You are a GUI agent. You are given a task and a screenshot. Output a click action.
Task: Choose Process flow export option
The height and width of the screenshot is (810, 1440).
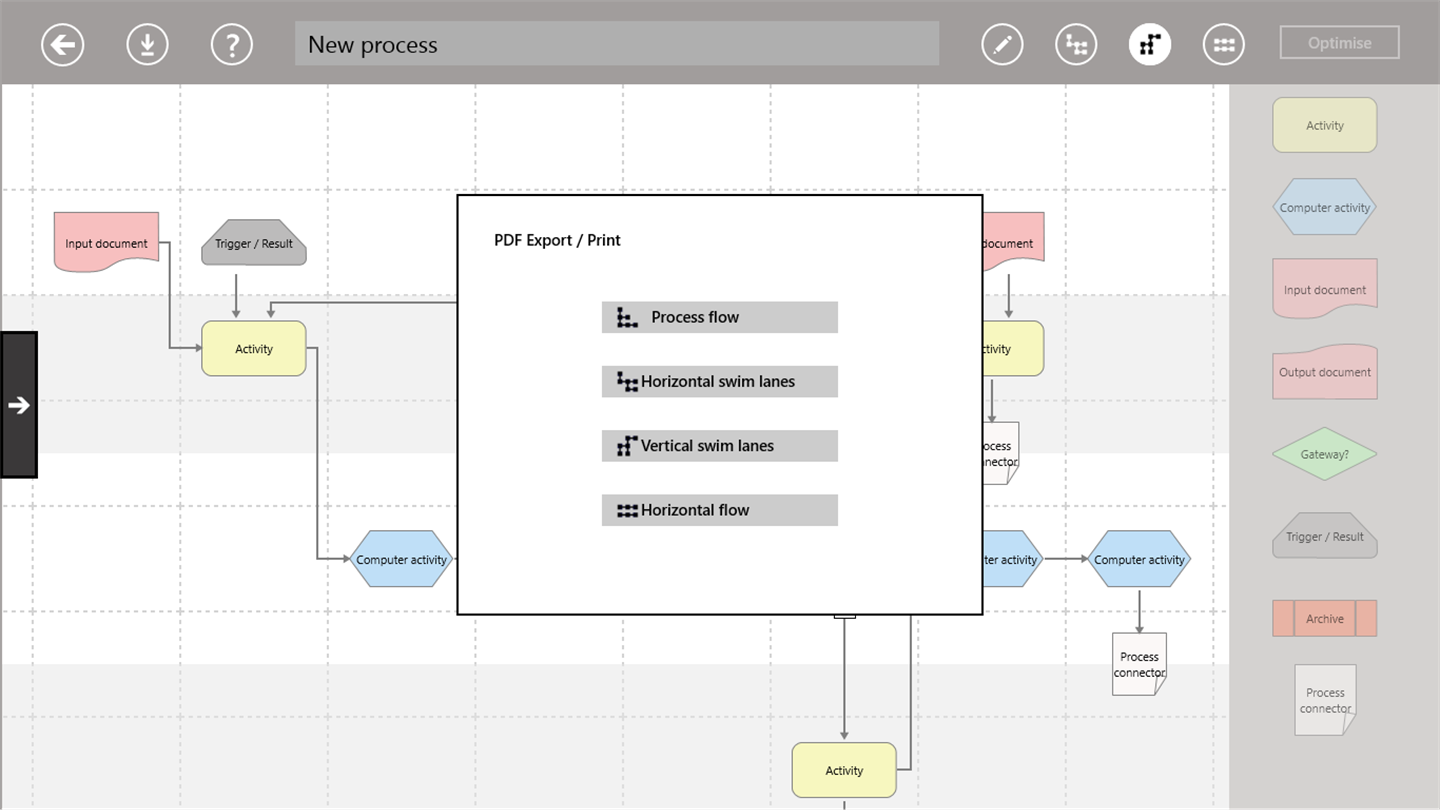pos(719,318)
